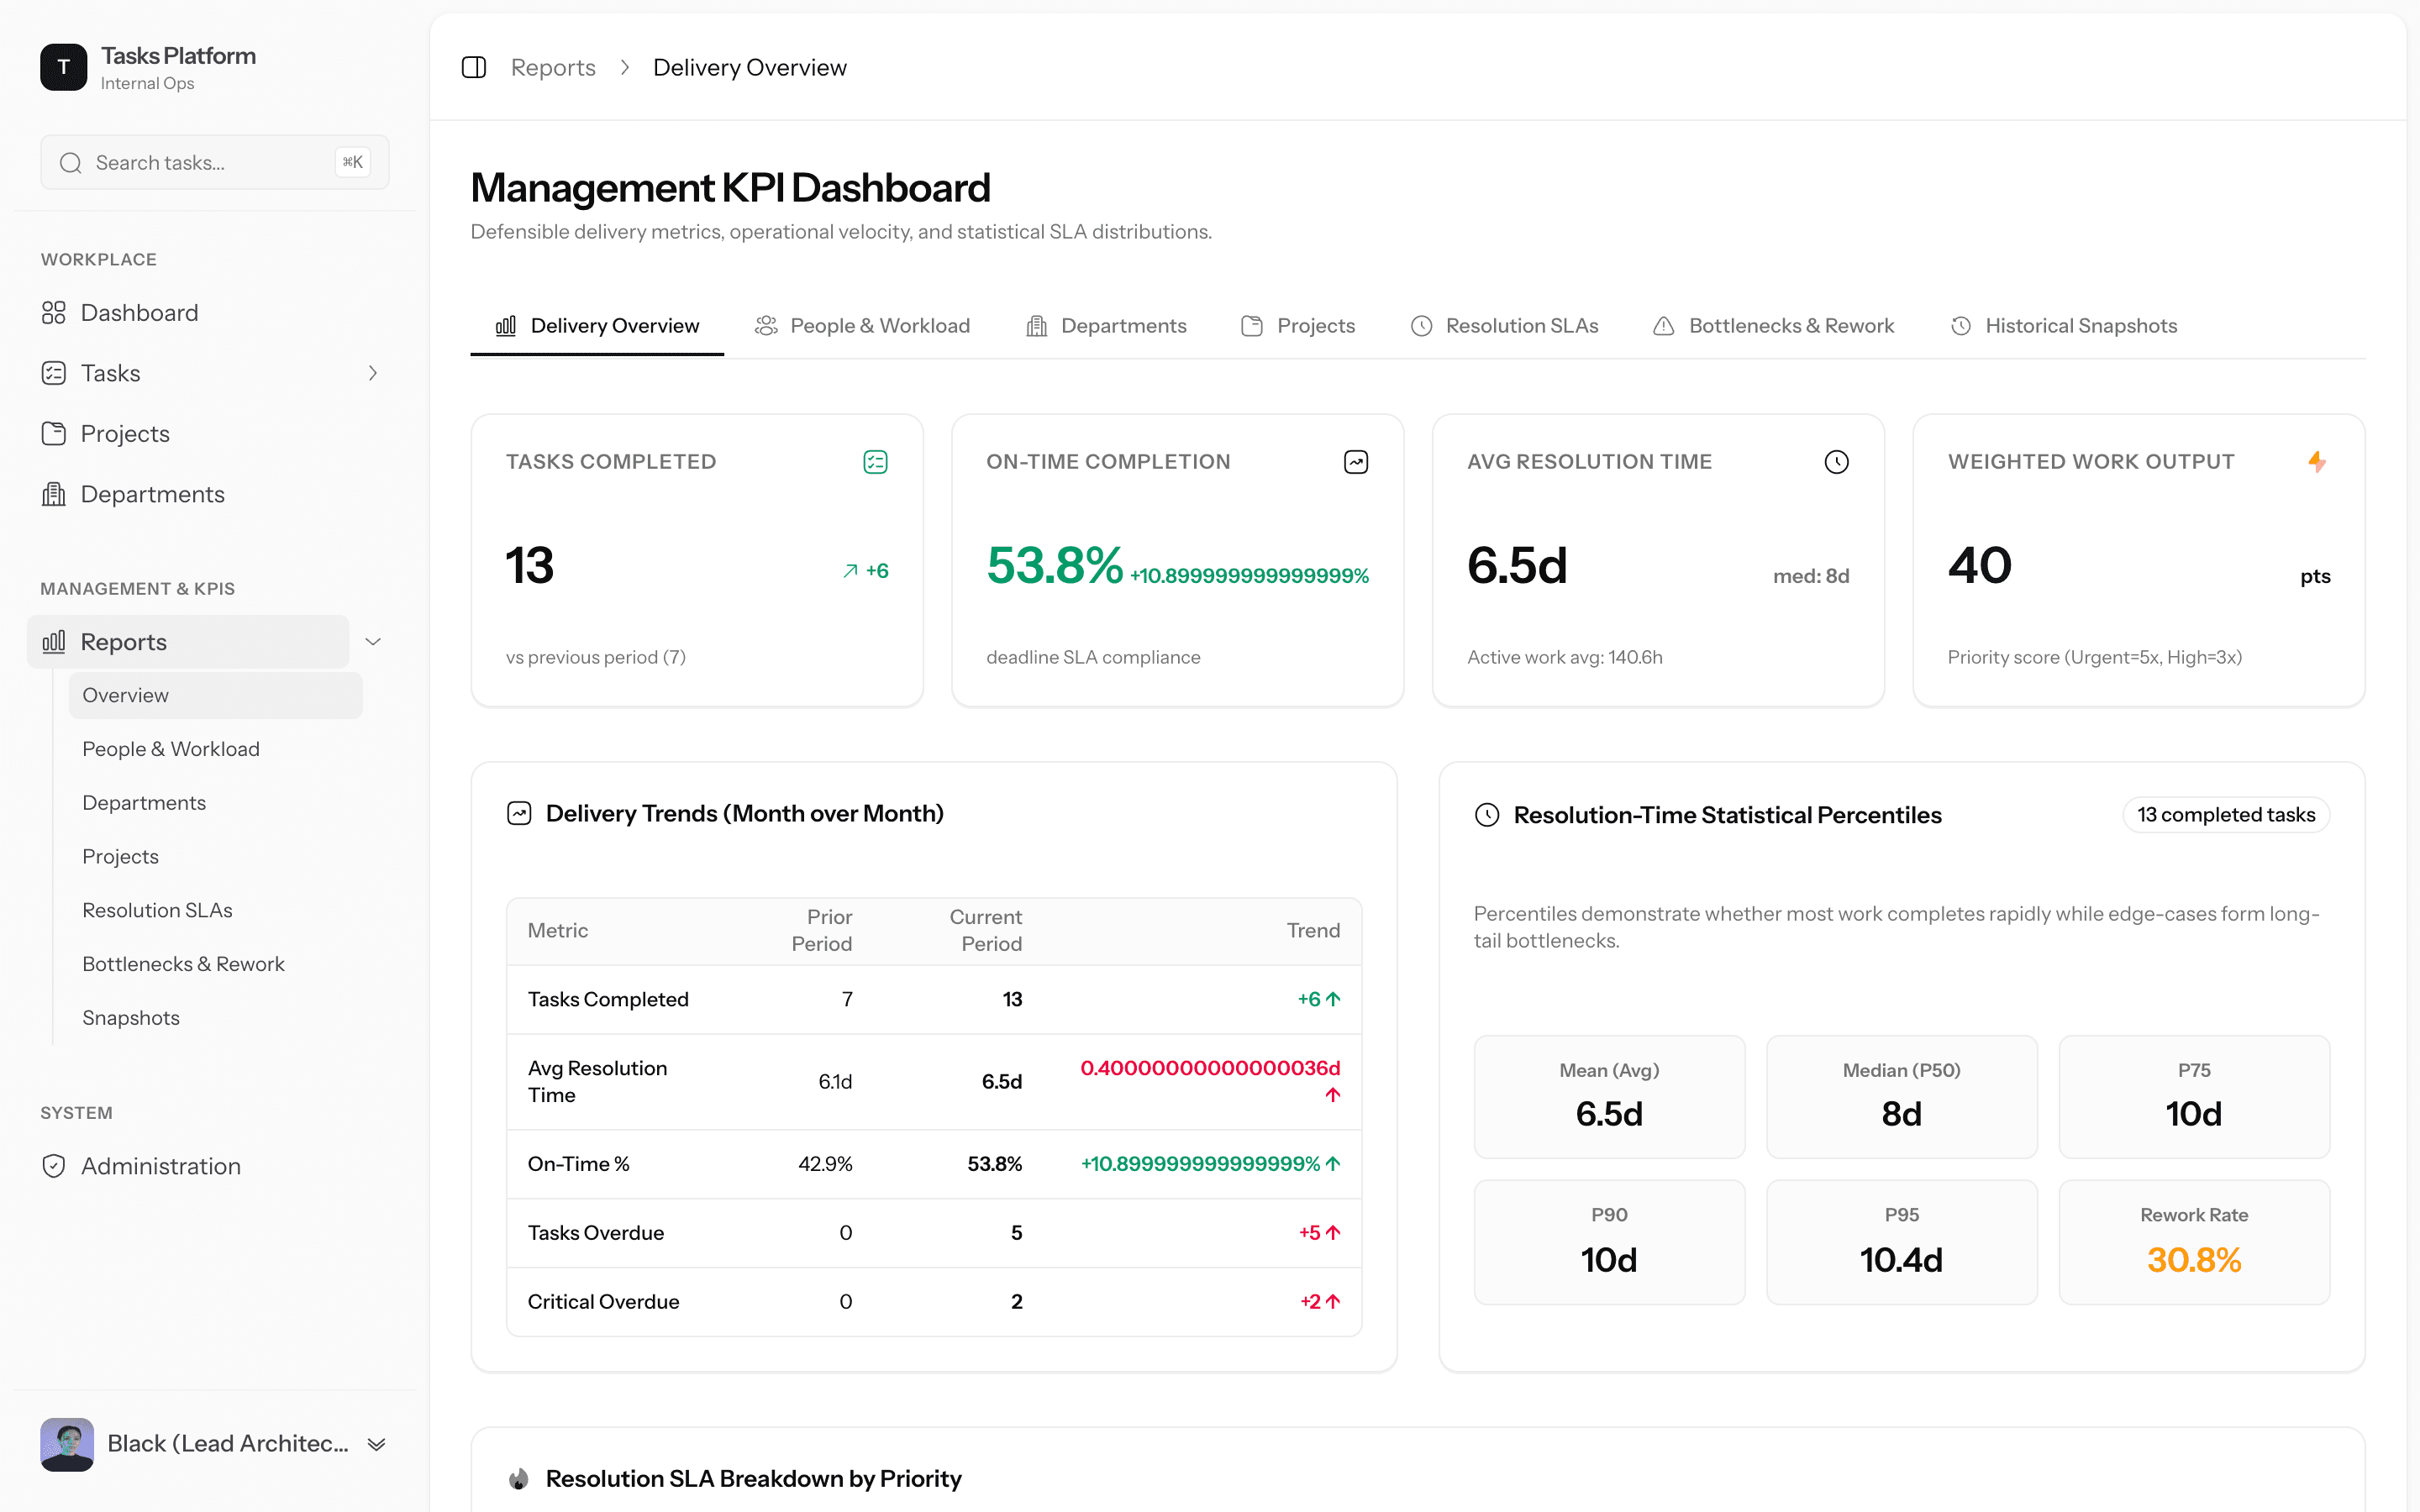
Task: Click the Resolution-Time Percentiles clock icon
Action: (x=1487, y=815)
